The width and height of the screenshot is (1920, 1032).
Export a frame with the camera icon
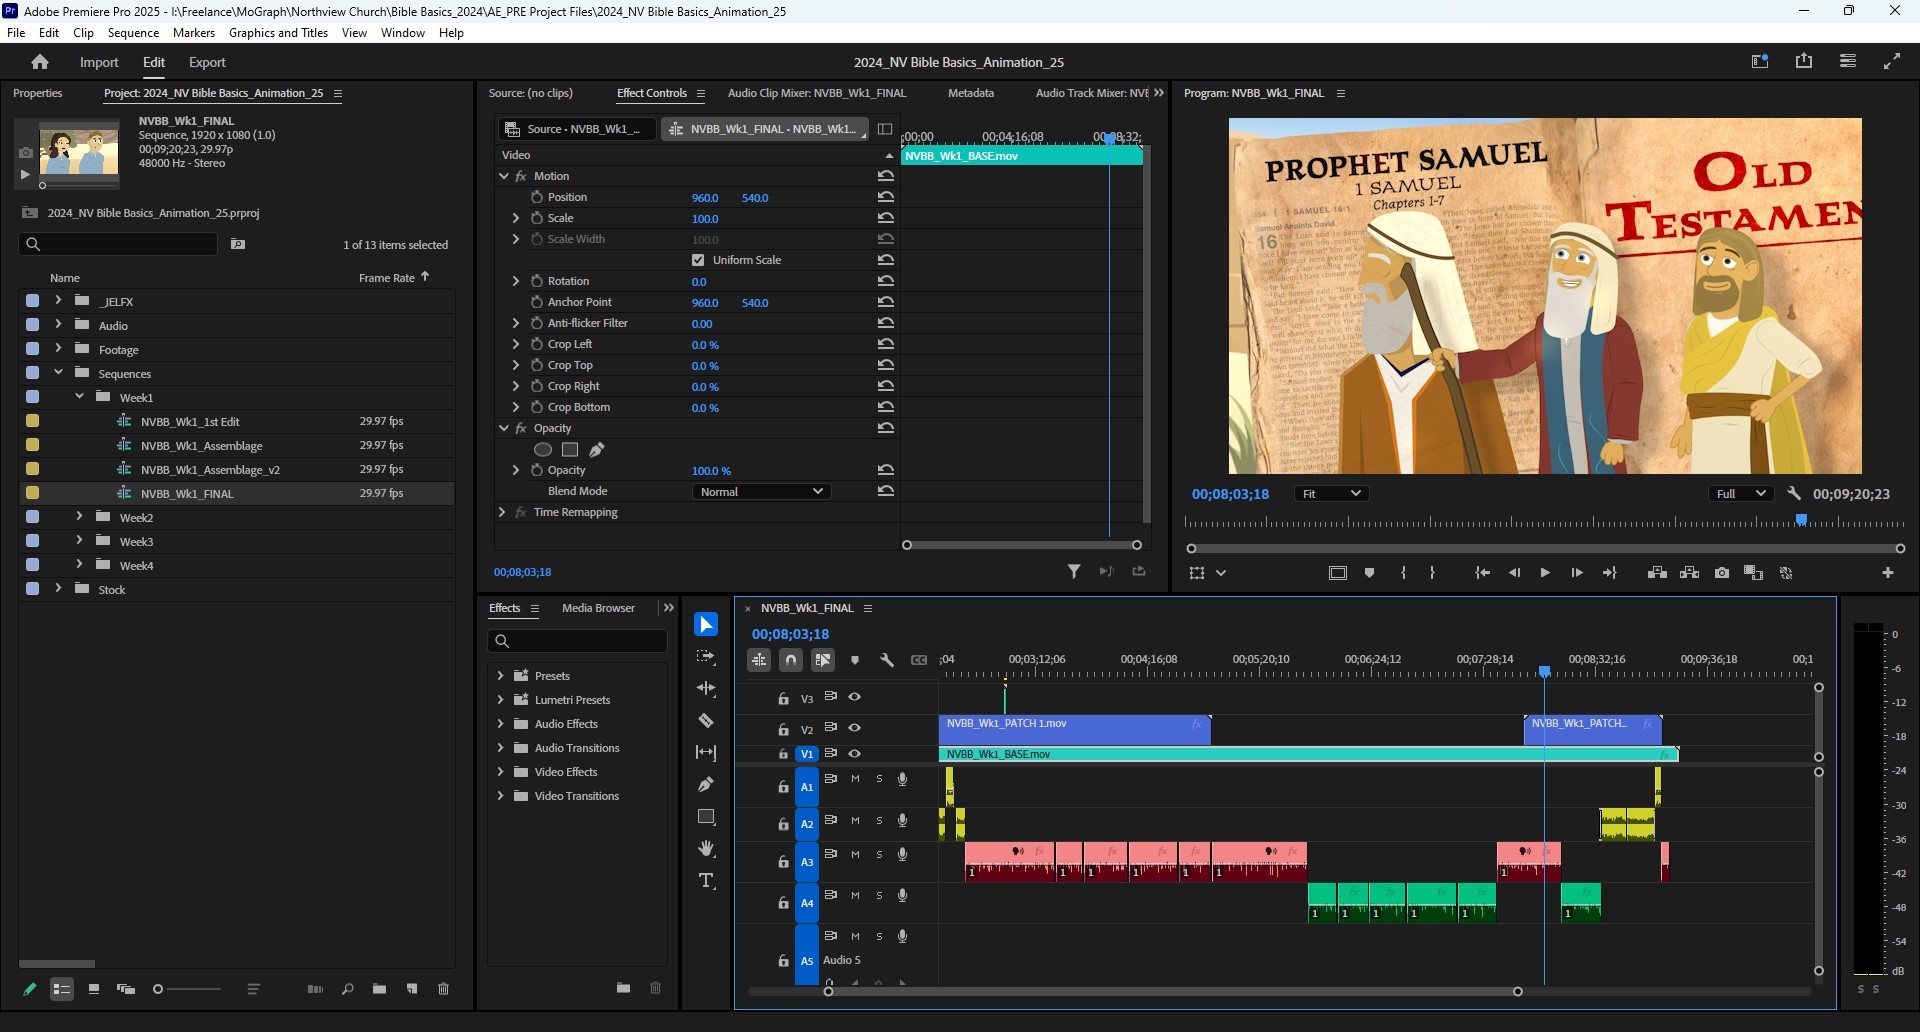point(1722,572)
